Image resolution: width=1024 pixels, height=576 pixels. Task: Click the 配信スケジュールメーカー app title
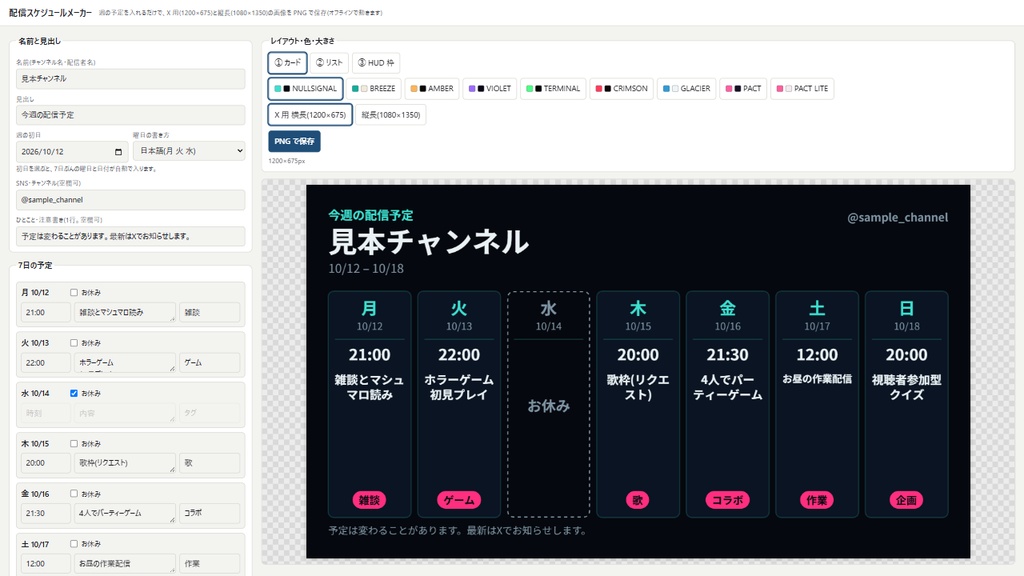pyautogui.click(x=50, y=12)
